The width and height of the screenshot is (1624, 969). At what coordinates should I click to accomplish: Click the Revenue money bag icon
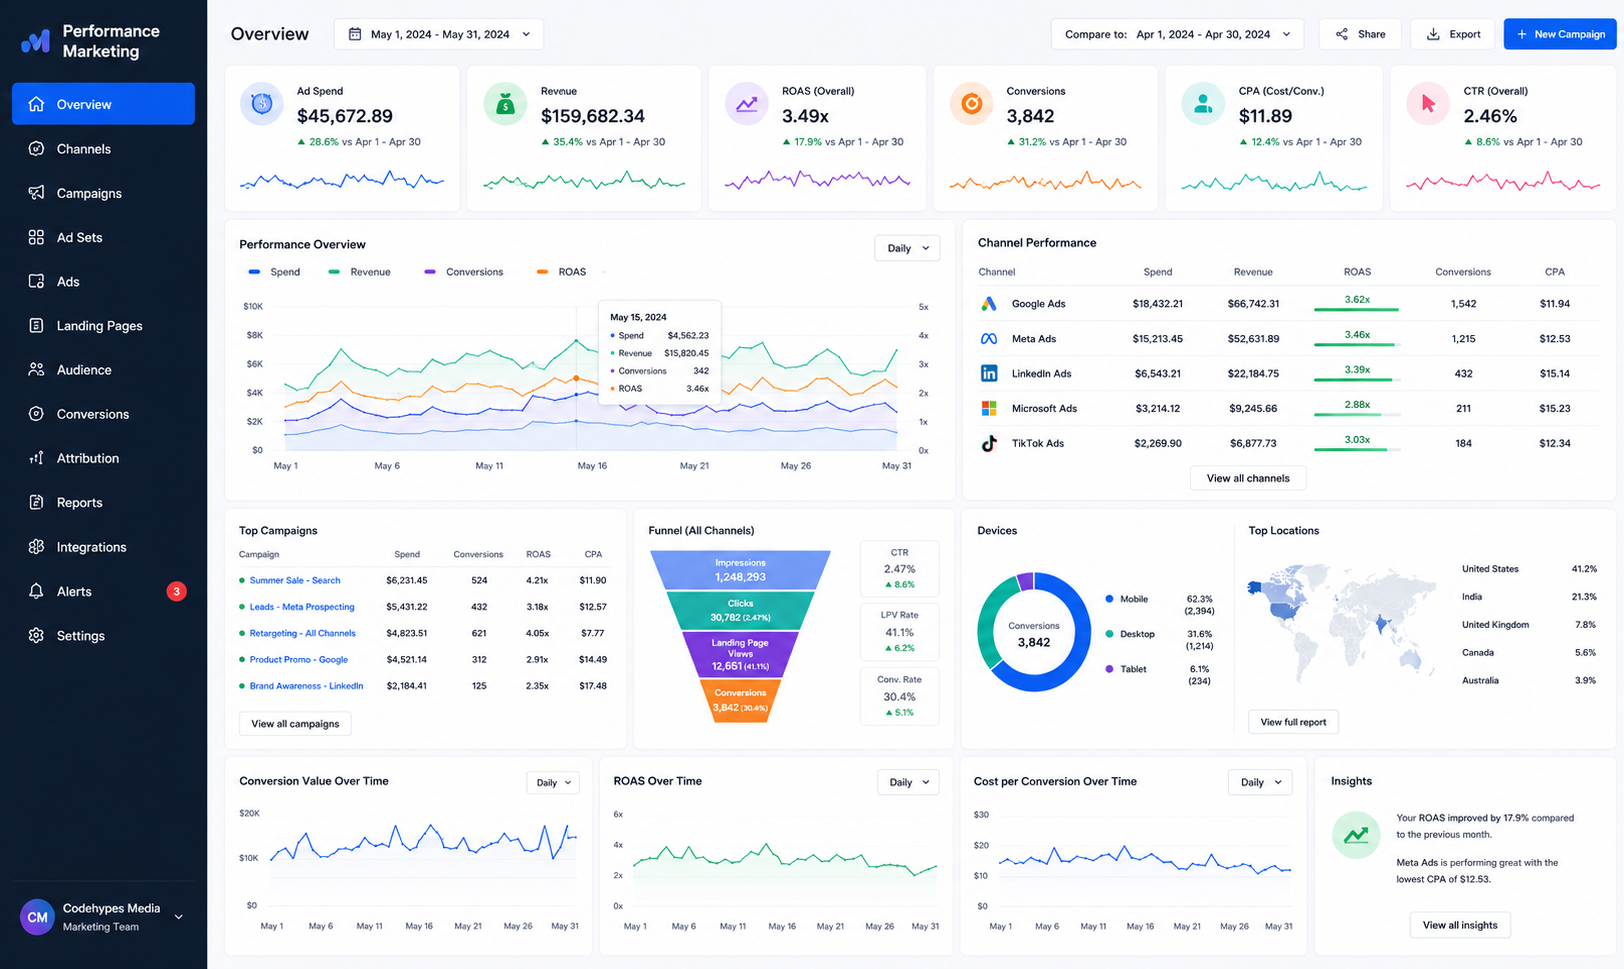coord(505,104)
